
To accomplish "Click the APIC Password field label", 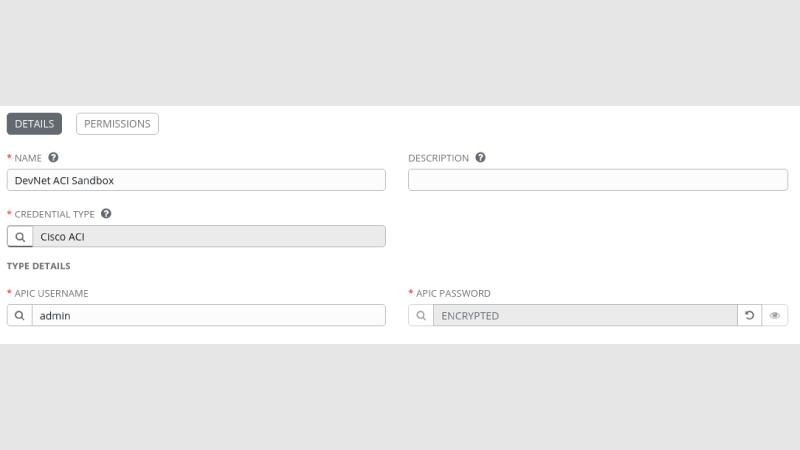I will click(453, 293).
